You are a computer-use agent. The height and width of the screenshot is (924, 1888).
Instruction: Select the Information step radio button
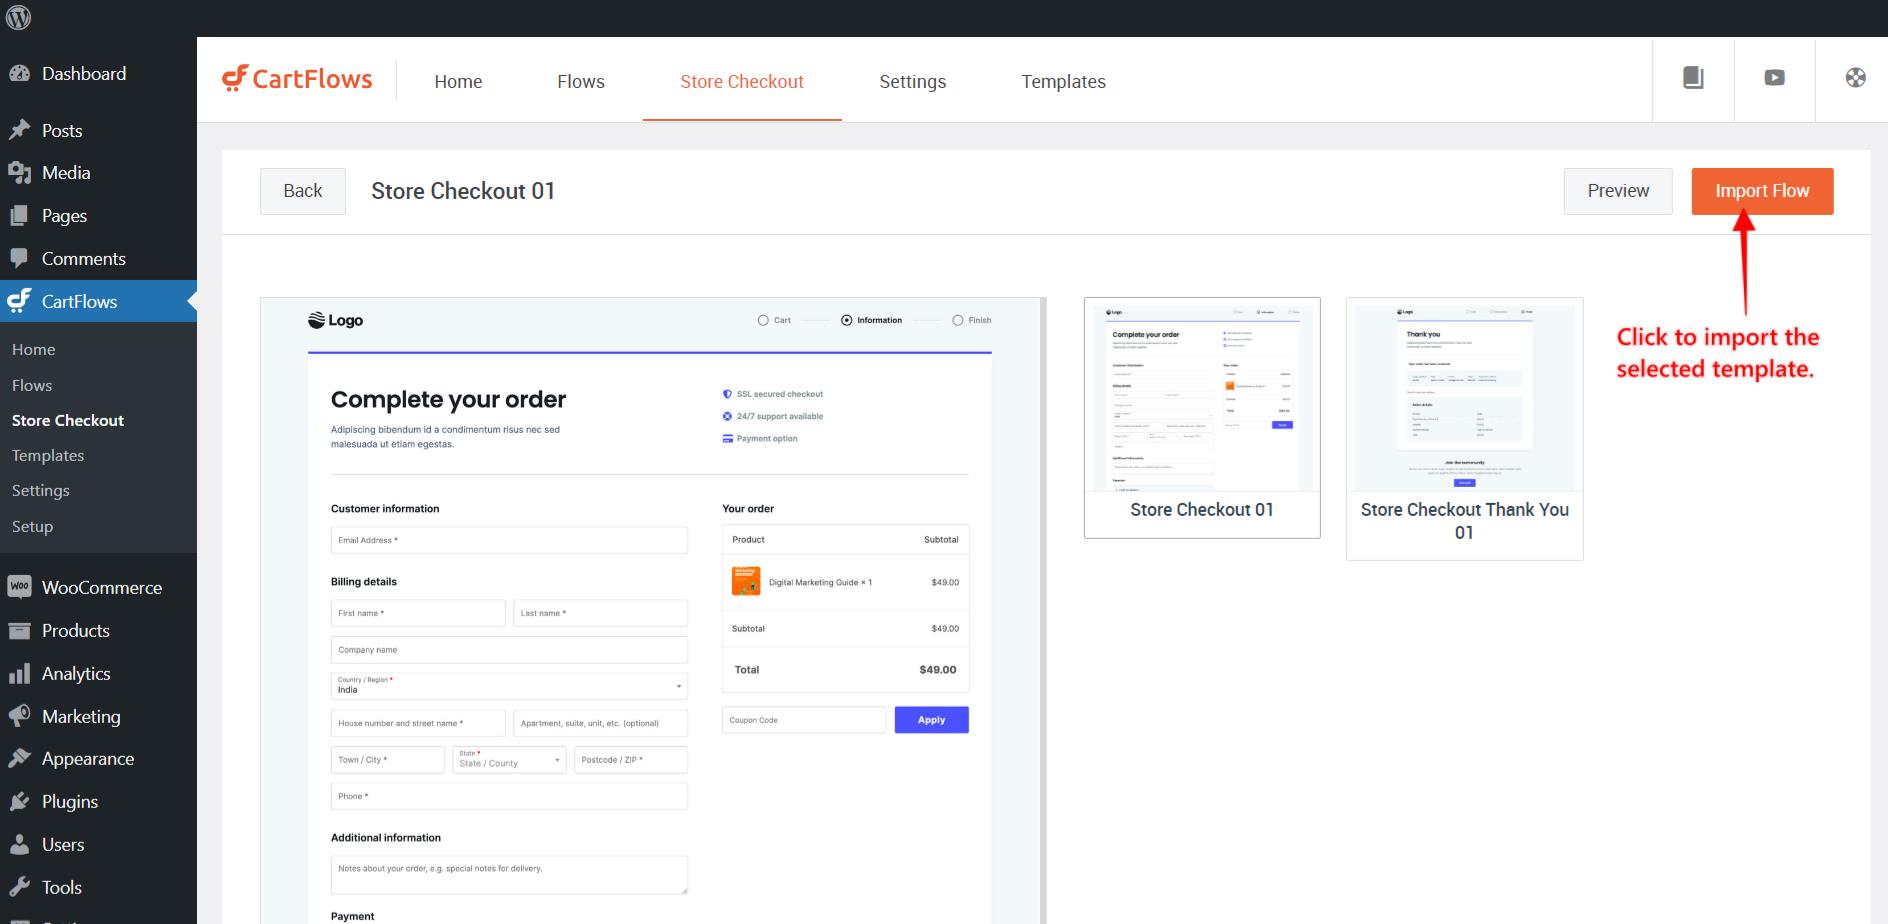(847, 321)
